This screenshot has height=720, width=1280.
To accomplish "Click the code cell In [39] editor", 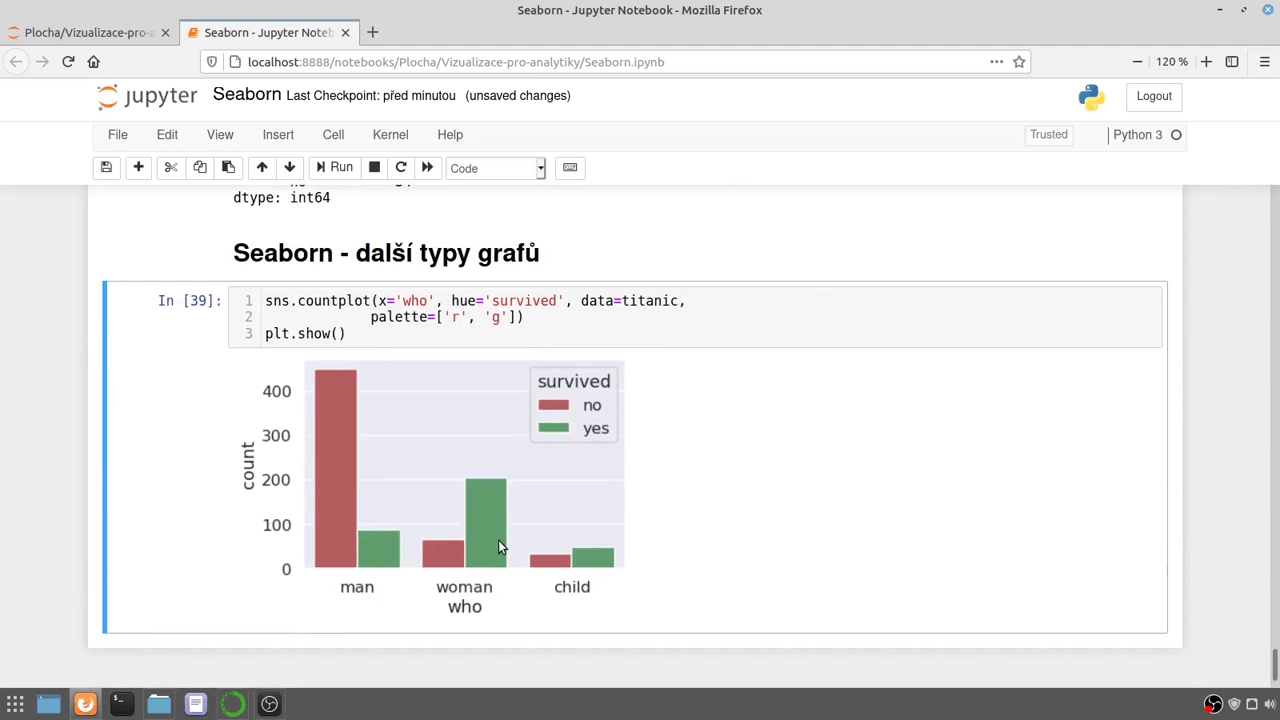I will (x=696, y=317).
